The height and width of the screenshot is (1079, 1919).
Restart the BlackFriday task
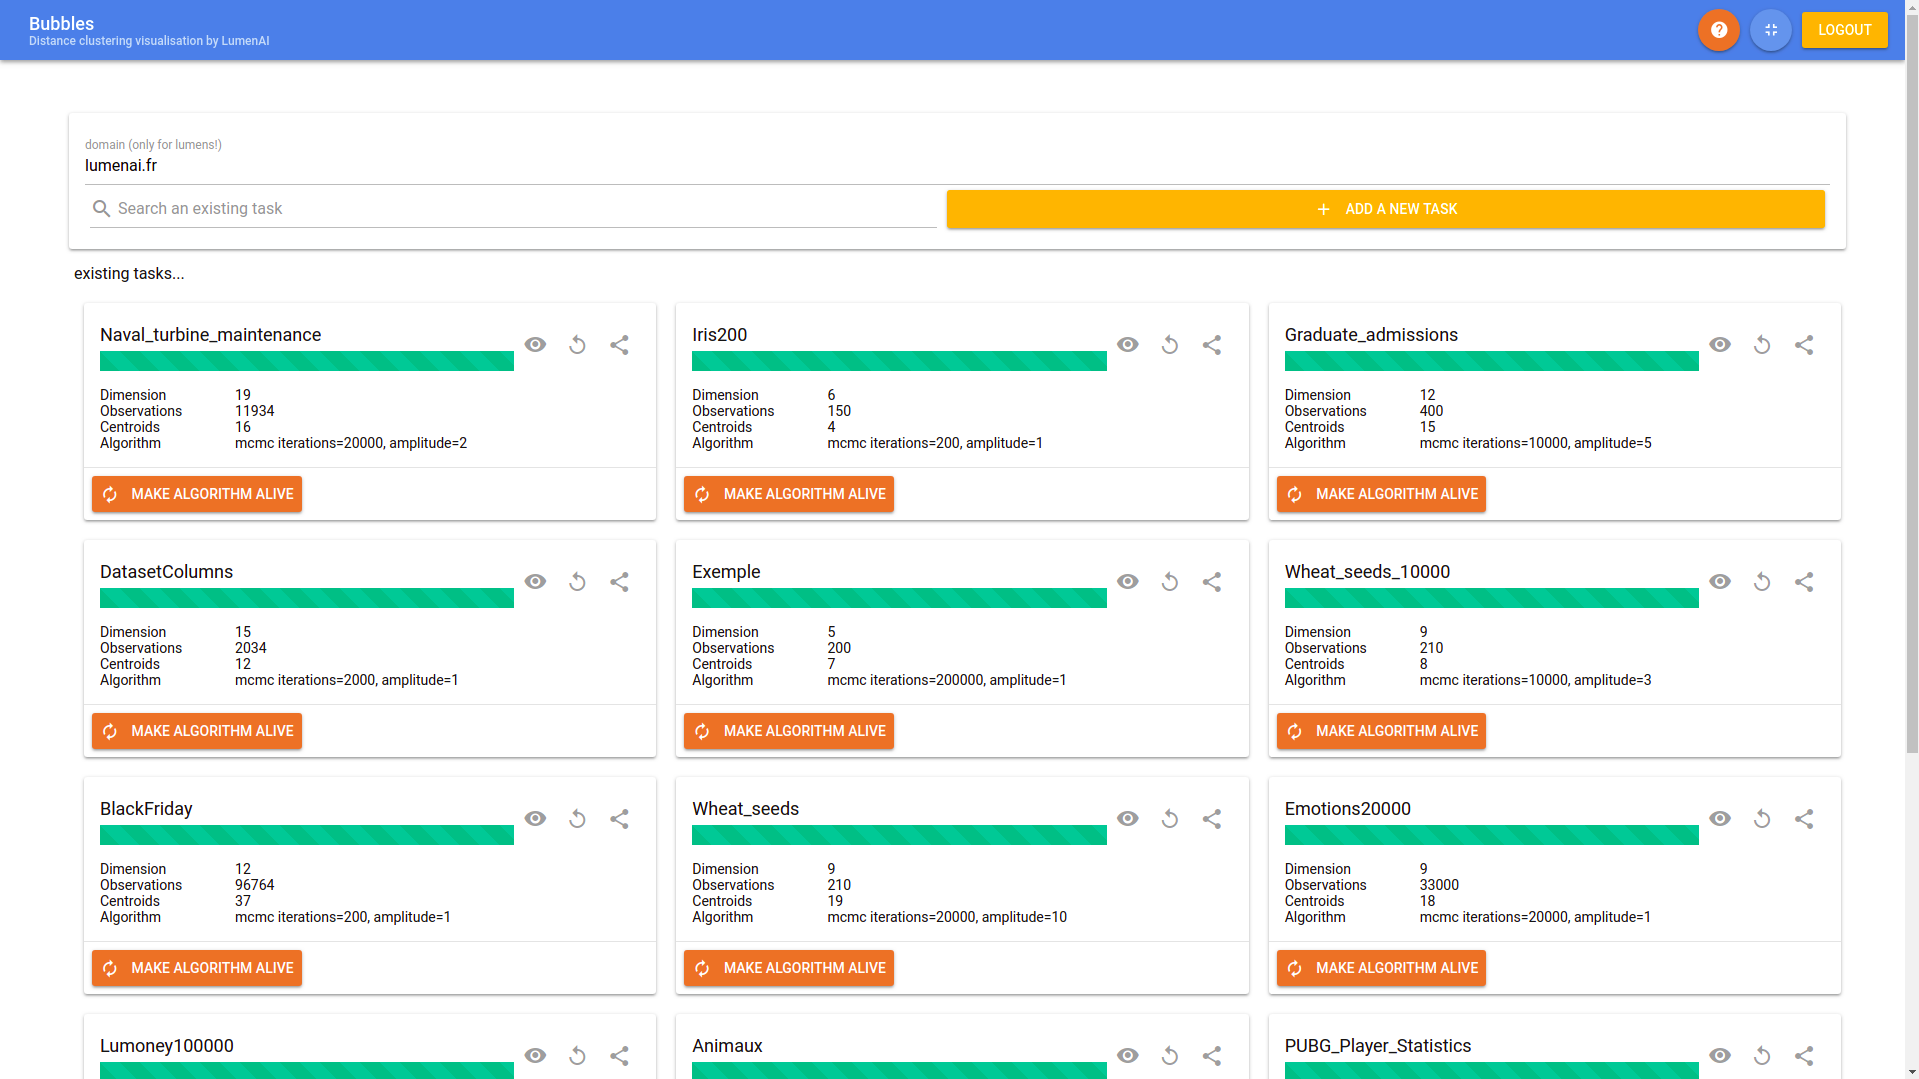(x=577, y=819)
